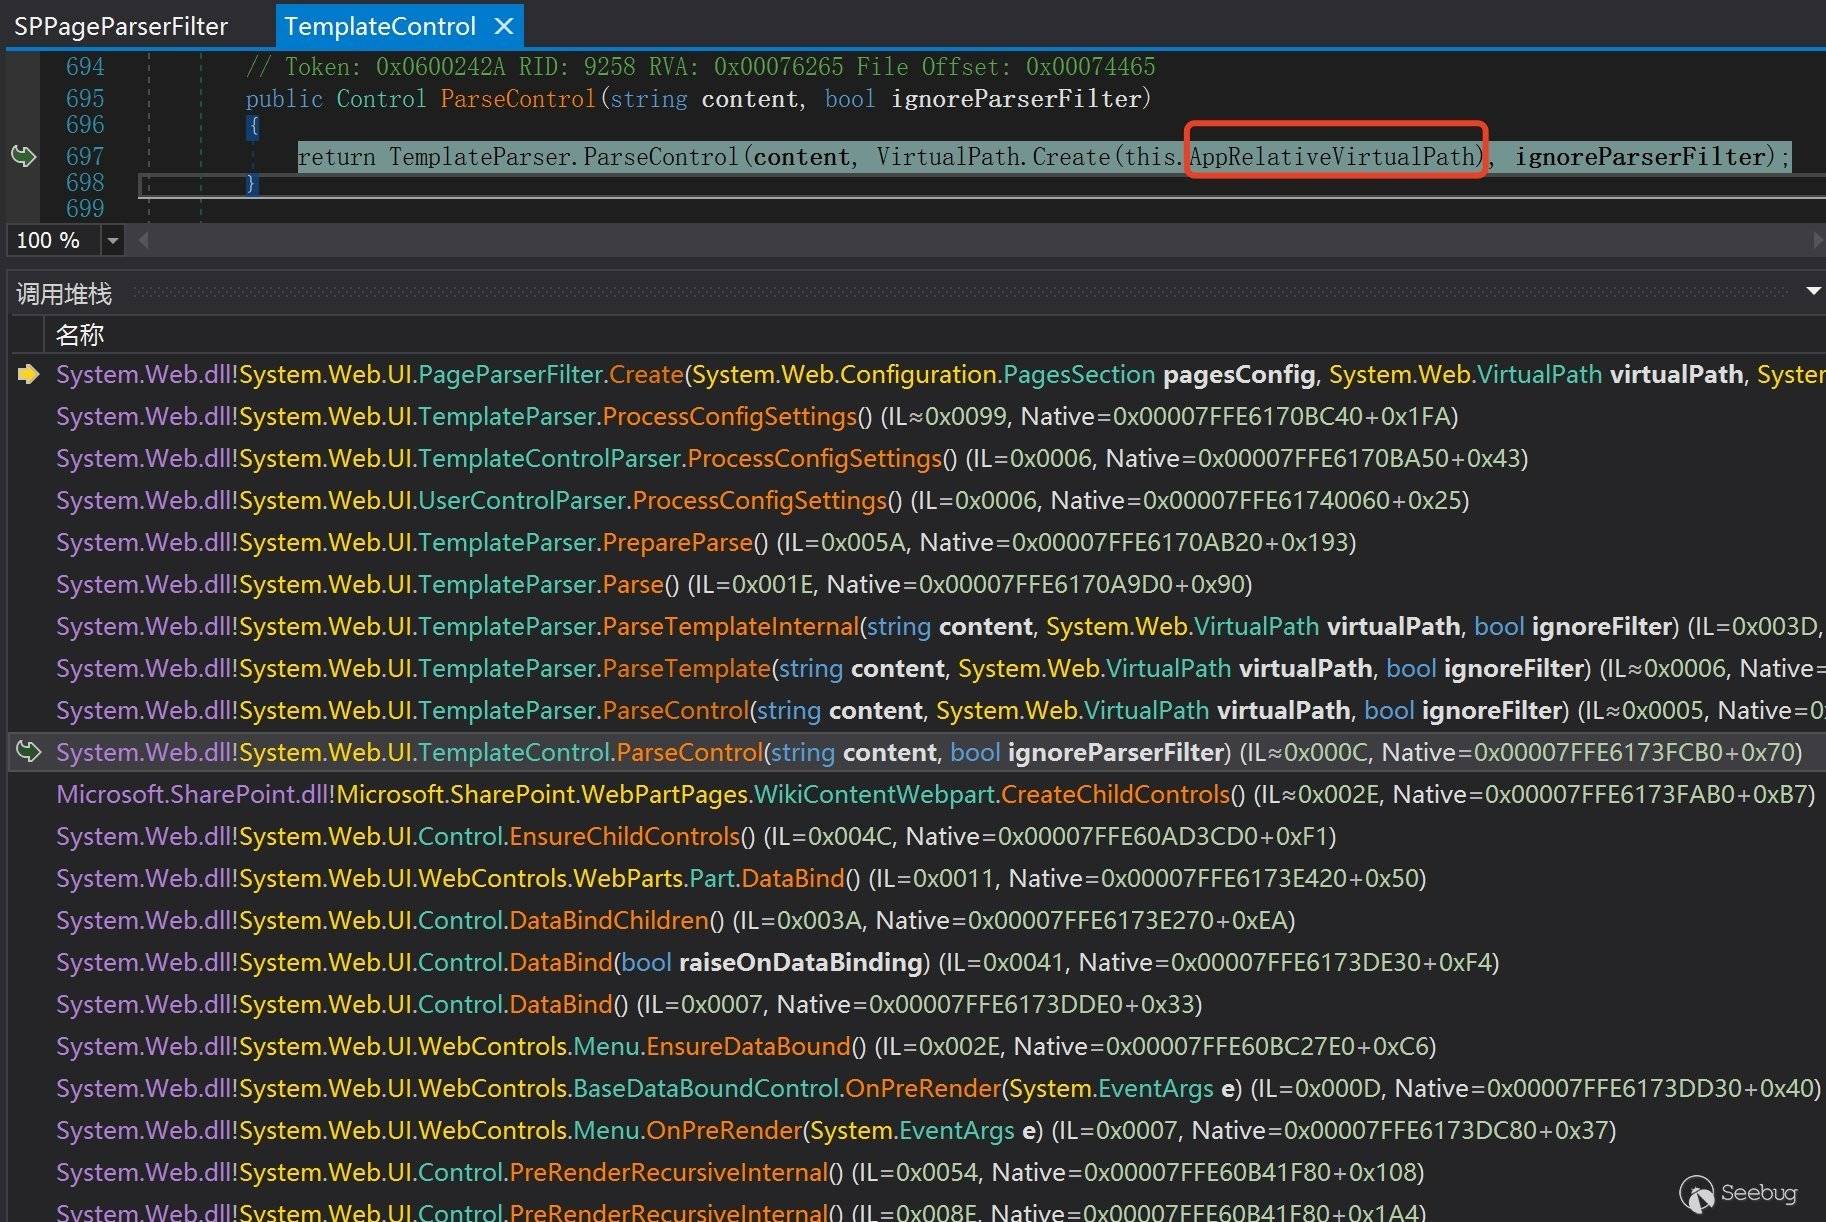Click the green frame arrow in call stack
This screenshot has height=1222, width=1826.
click(28, 752)
